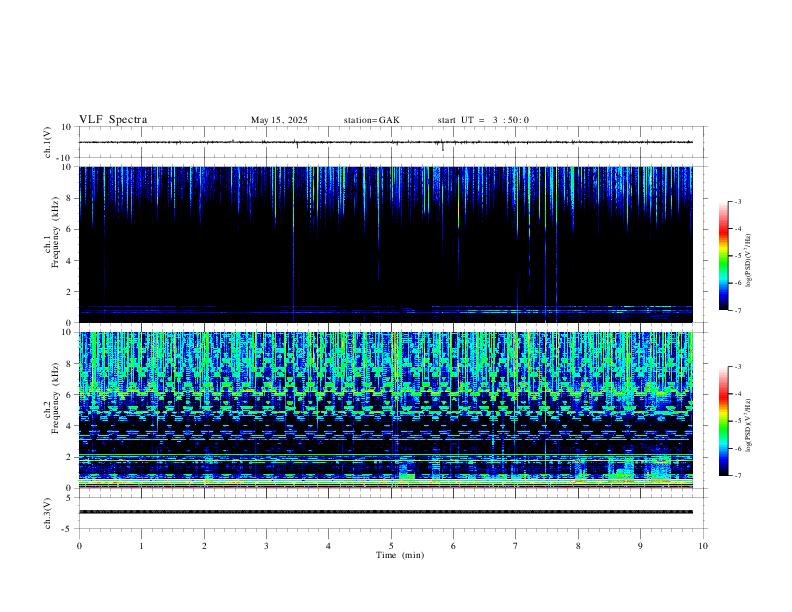The width and height of the screenshot is (792, 612).
Task: Click time axis tick label "10"
Action: click(x=703, y=546)
